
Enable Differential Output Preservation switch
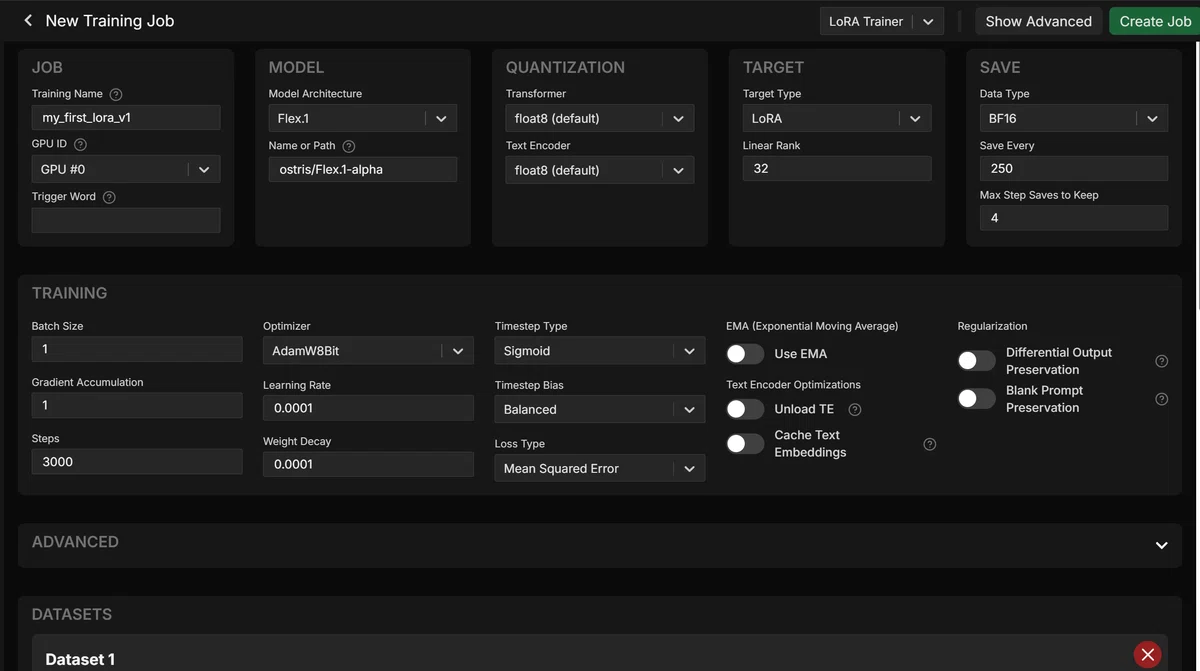976,361
